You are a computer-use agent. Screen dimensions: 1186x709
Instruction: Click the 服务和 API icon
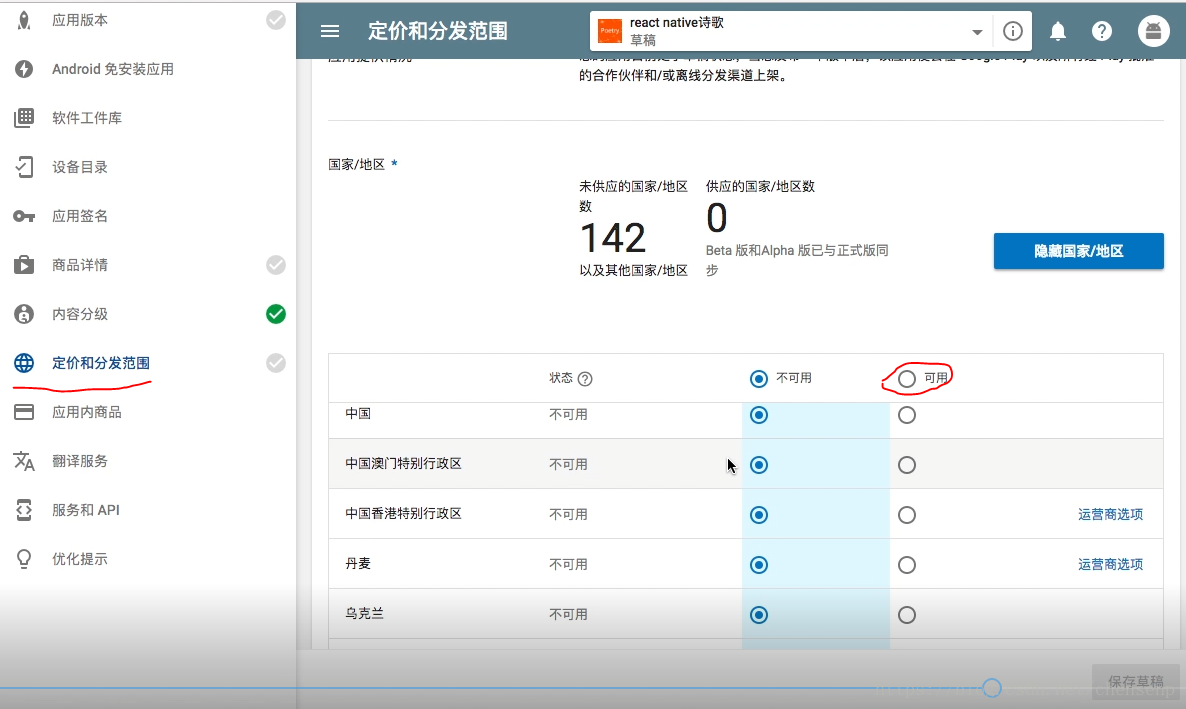[x=24, y=510]
